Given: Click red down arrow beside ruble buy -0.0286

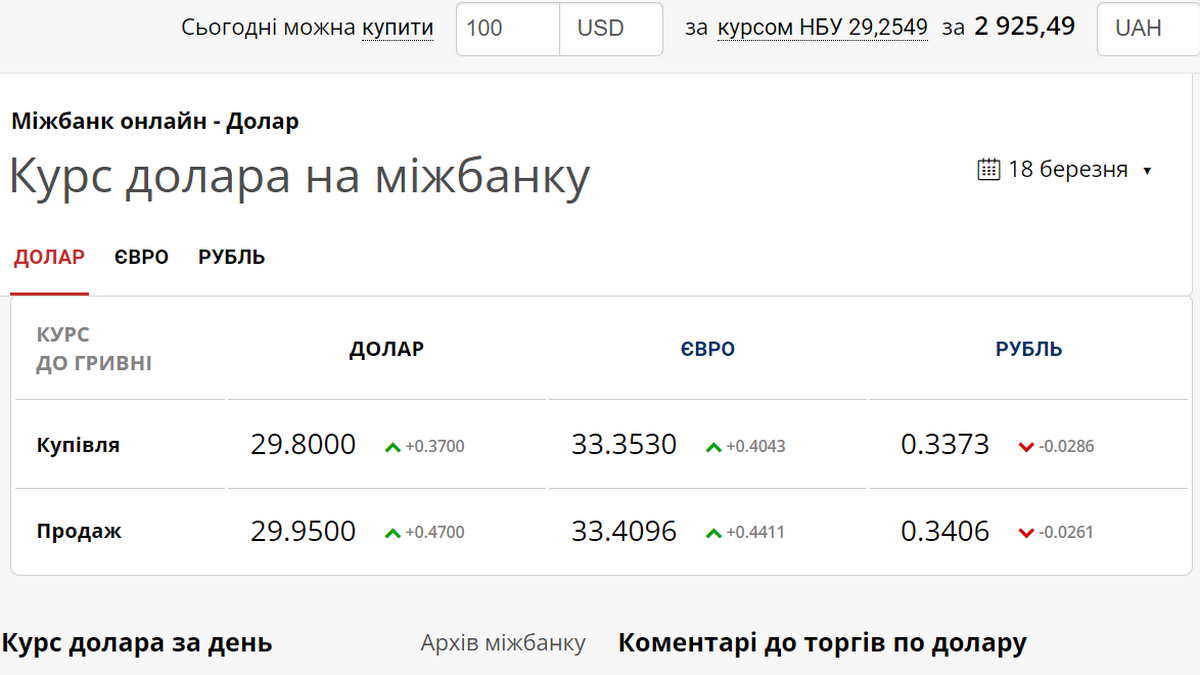Looking at the screenshot, I should coord(1025,447).
